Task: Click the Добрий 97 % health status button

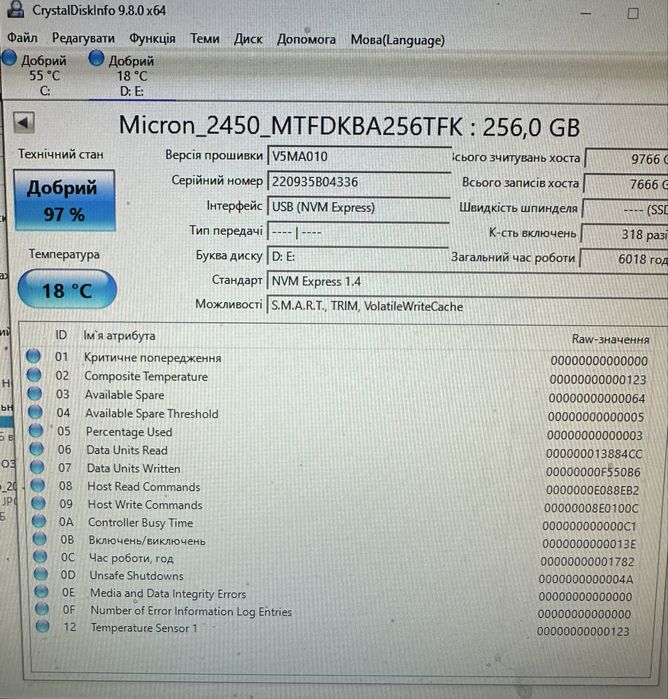Action: point(65,201)
